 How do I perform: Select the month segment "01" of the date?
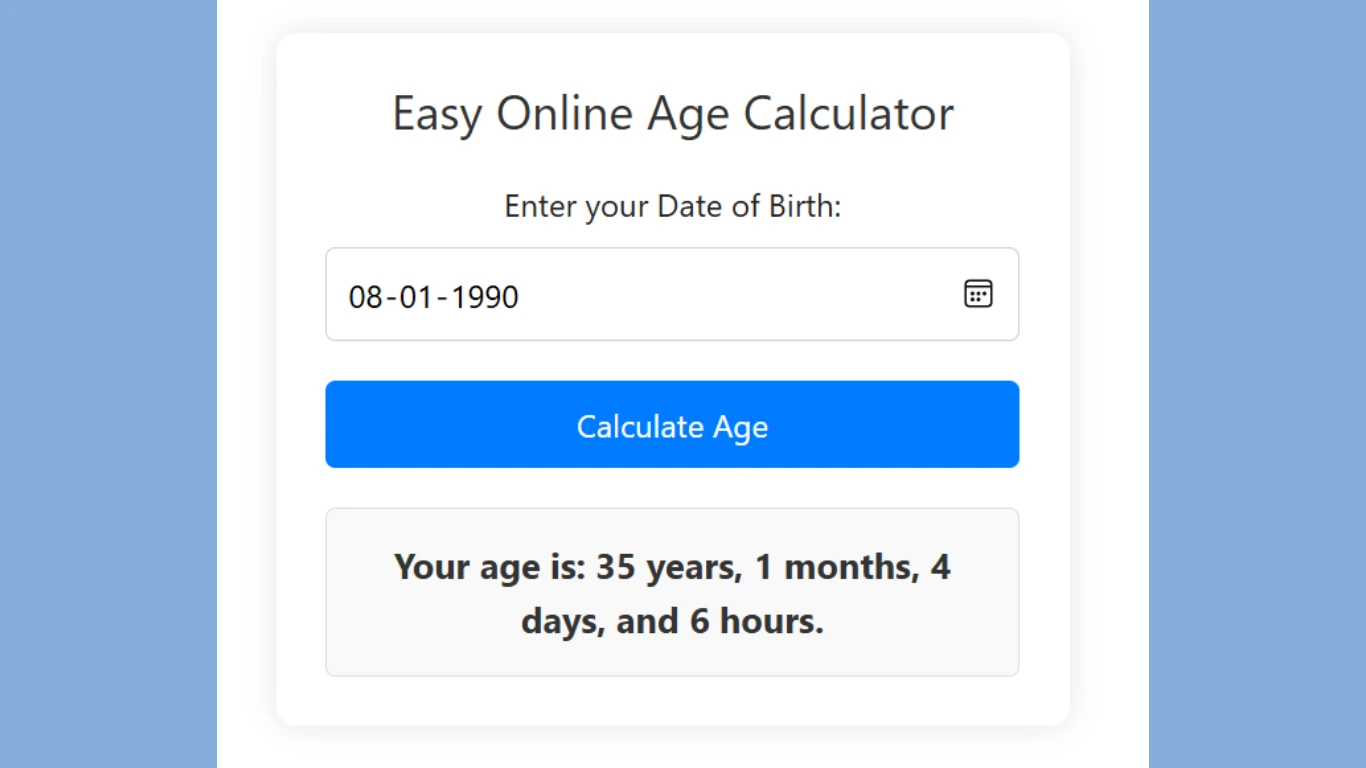click(x=415, y=297)
